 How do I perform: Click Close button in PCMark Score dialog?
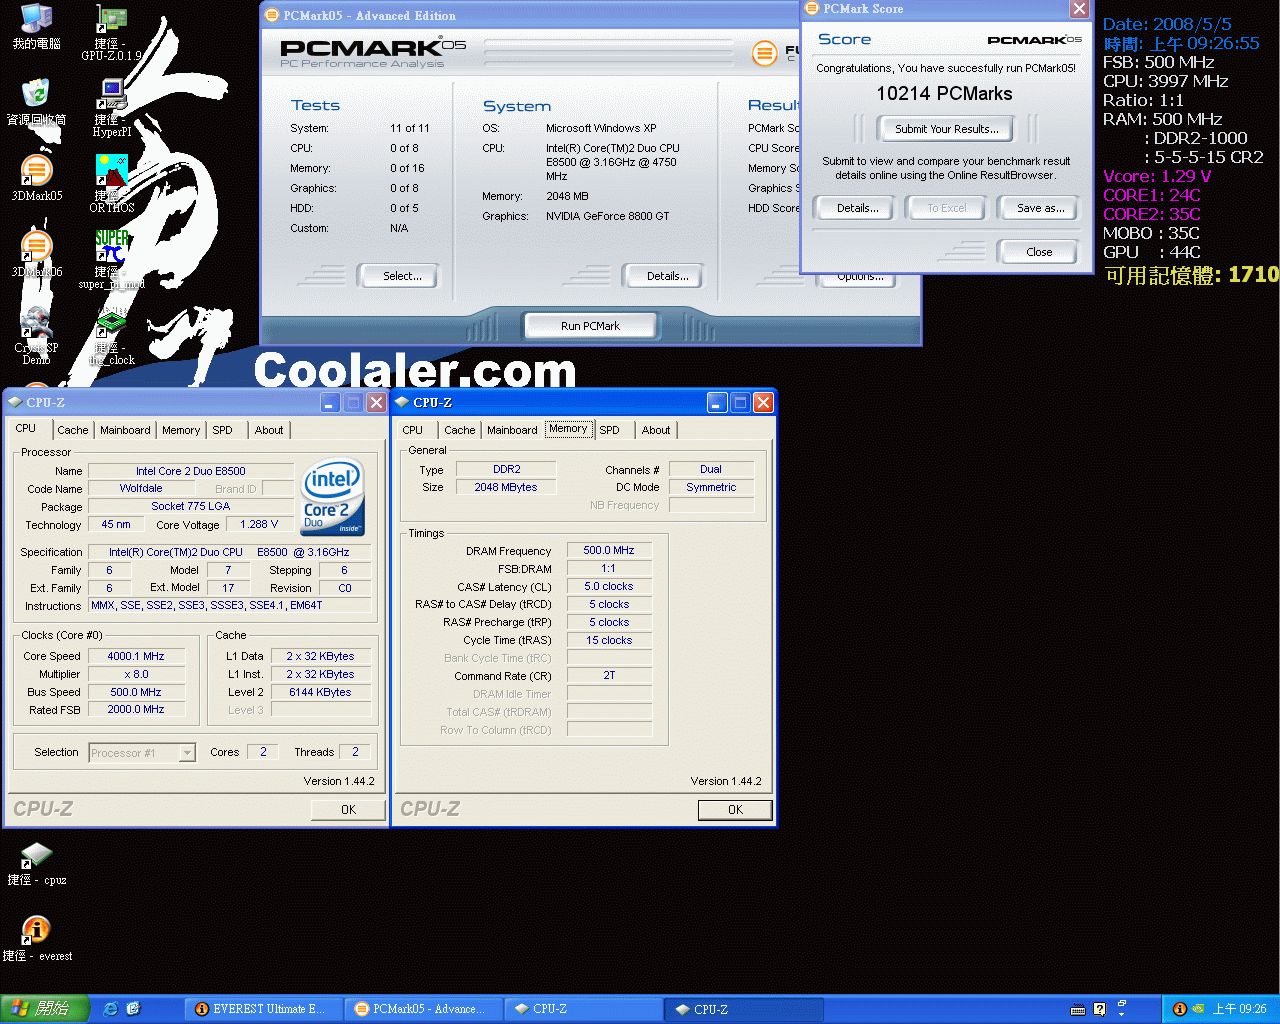(x=1039, y=252)
